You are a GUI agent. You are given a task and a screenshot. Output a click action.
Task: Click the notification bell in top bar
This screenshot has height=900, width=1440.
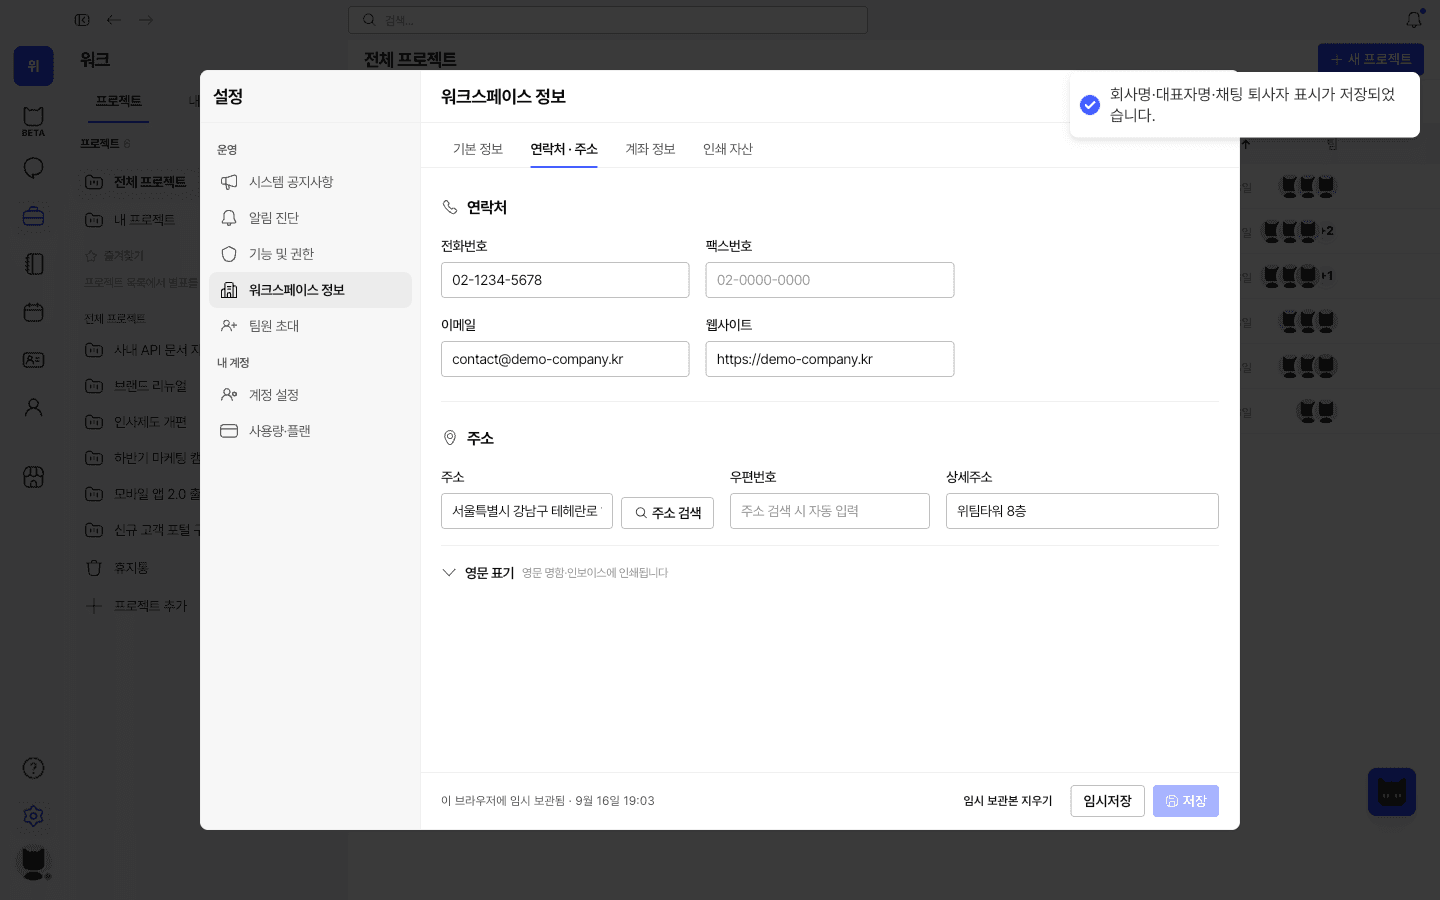pos(1414,19)
